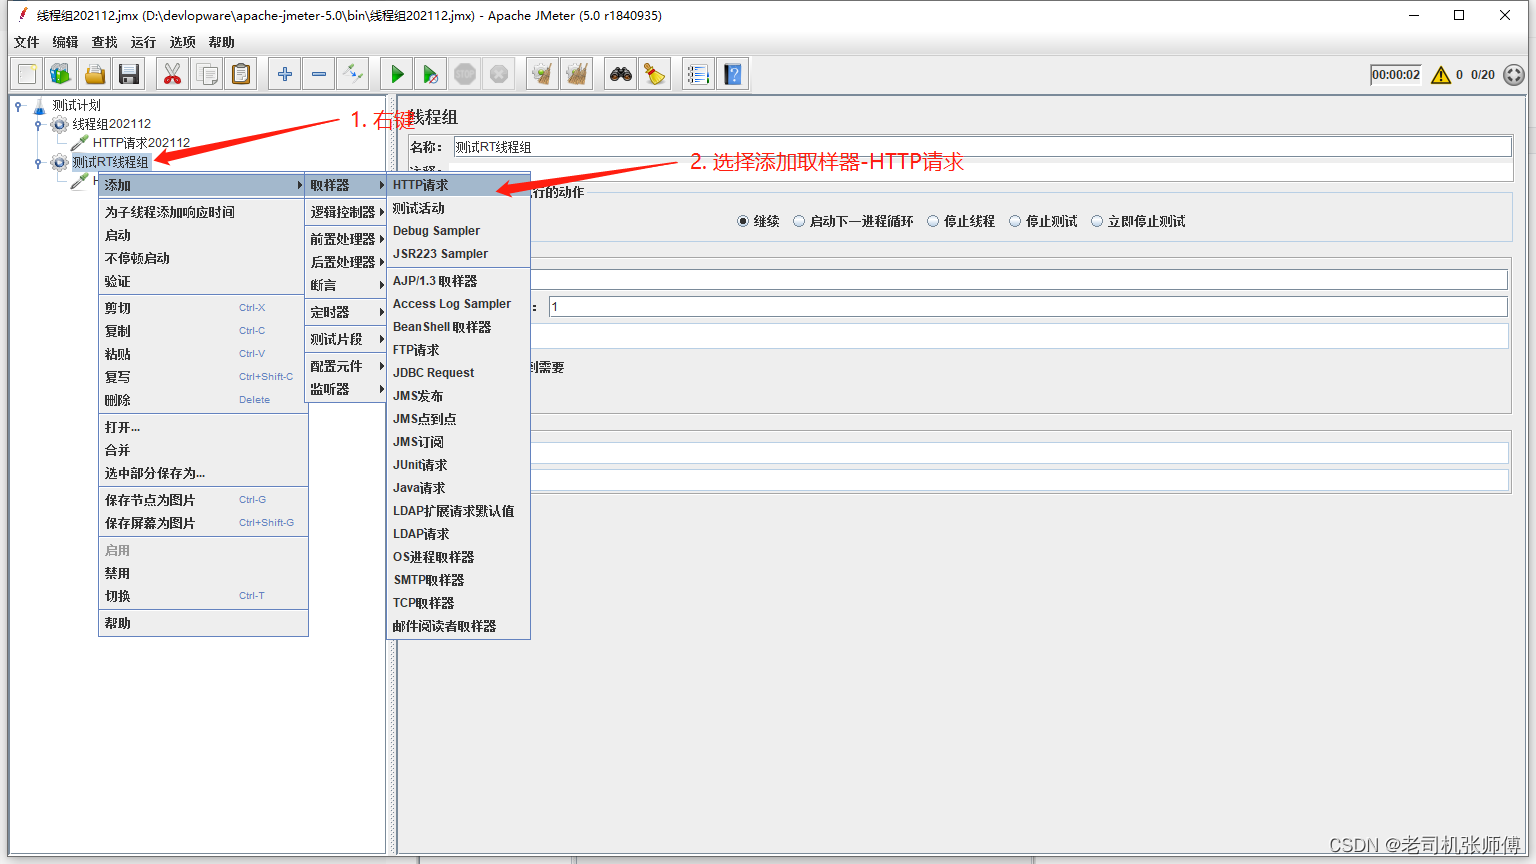Open the 运行 menu

point(144,42)
